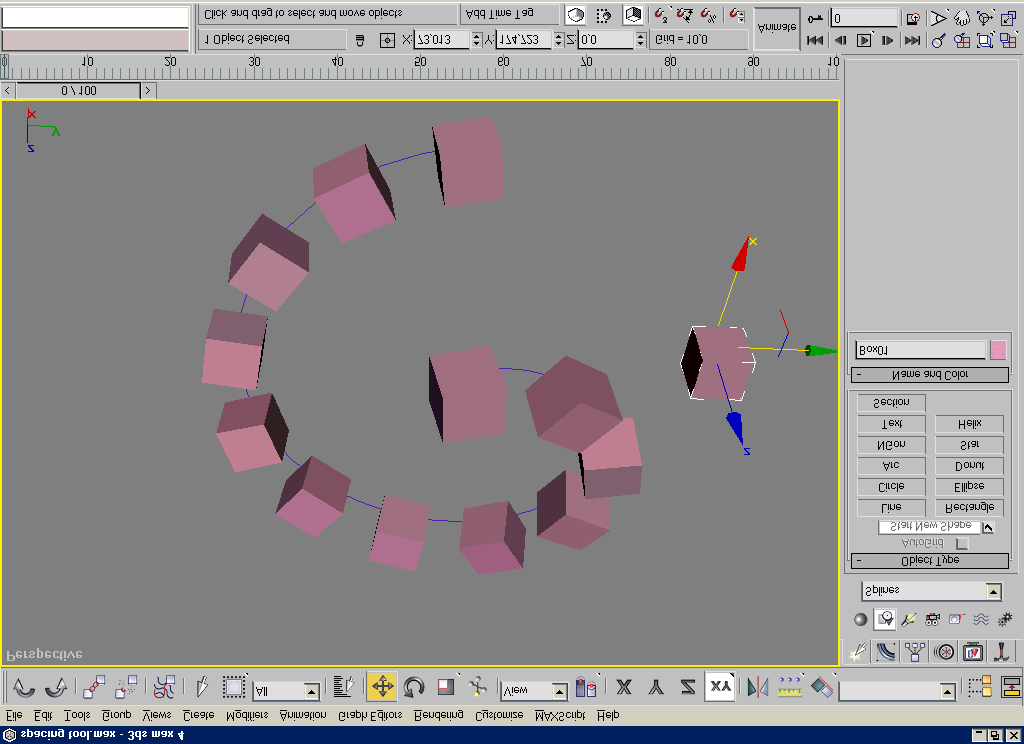Viewport: 1024px width, 744px height.
Task: Click the Play Animation button
Action: pos(863,40)
